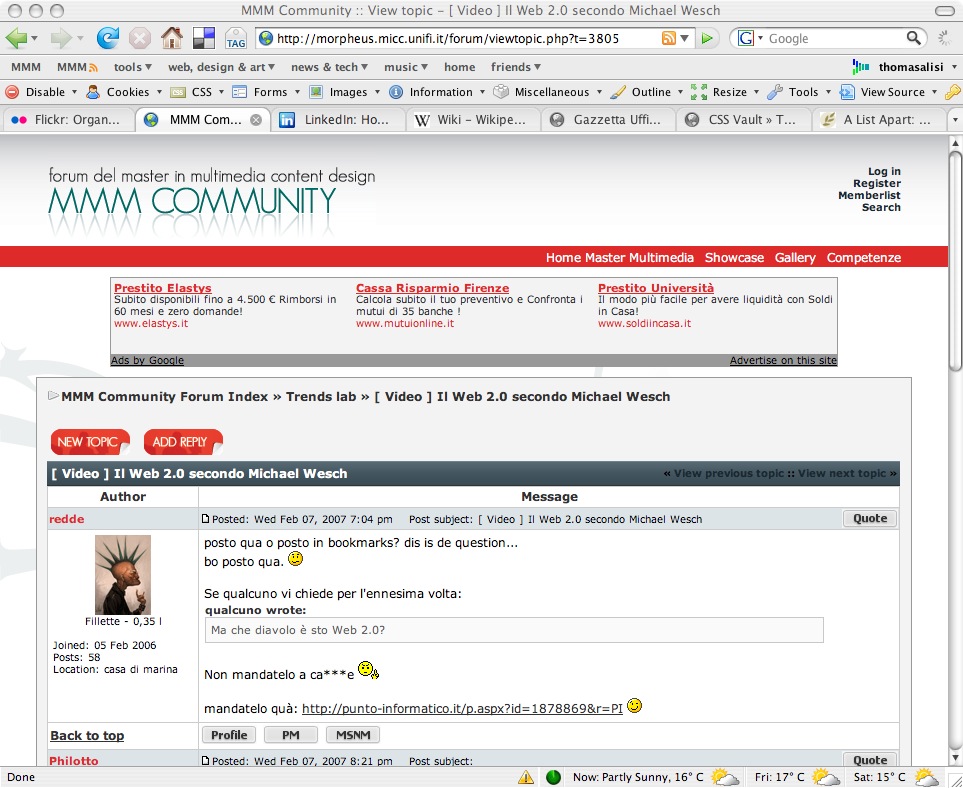Click the warning triangle icon in the status bar
The height and width of the screenshot is (788, 963).
pos(526,777)
